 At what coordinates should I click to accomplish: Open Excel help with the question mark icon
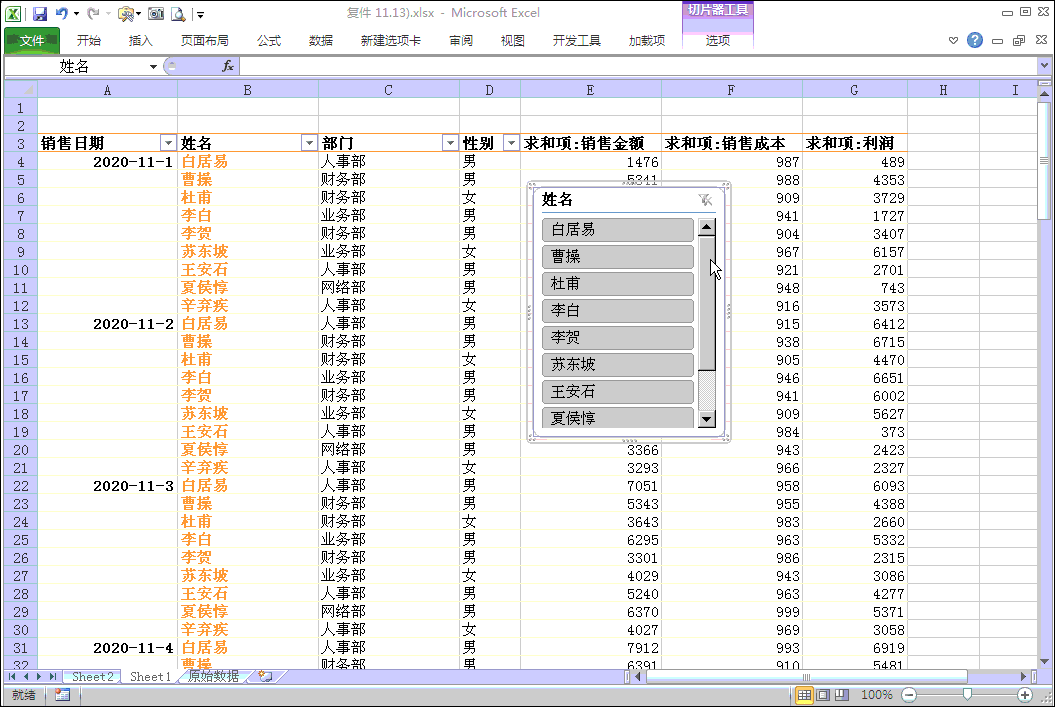(x=974, y=40)
